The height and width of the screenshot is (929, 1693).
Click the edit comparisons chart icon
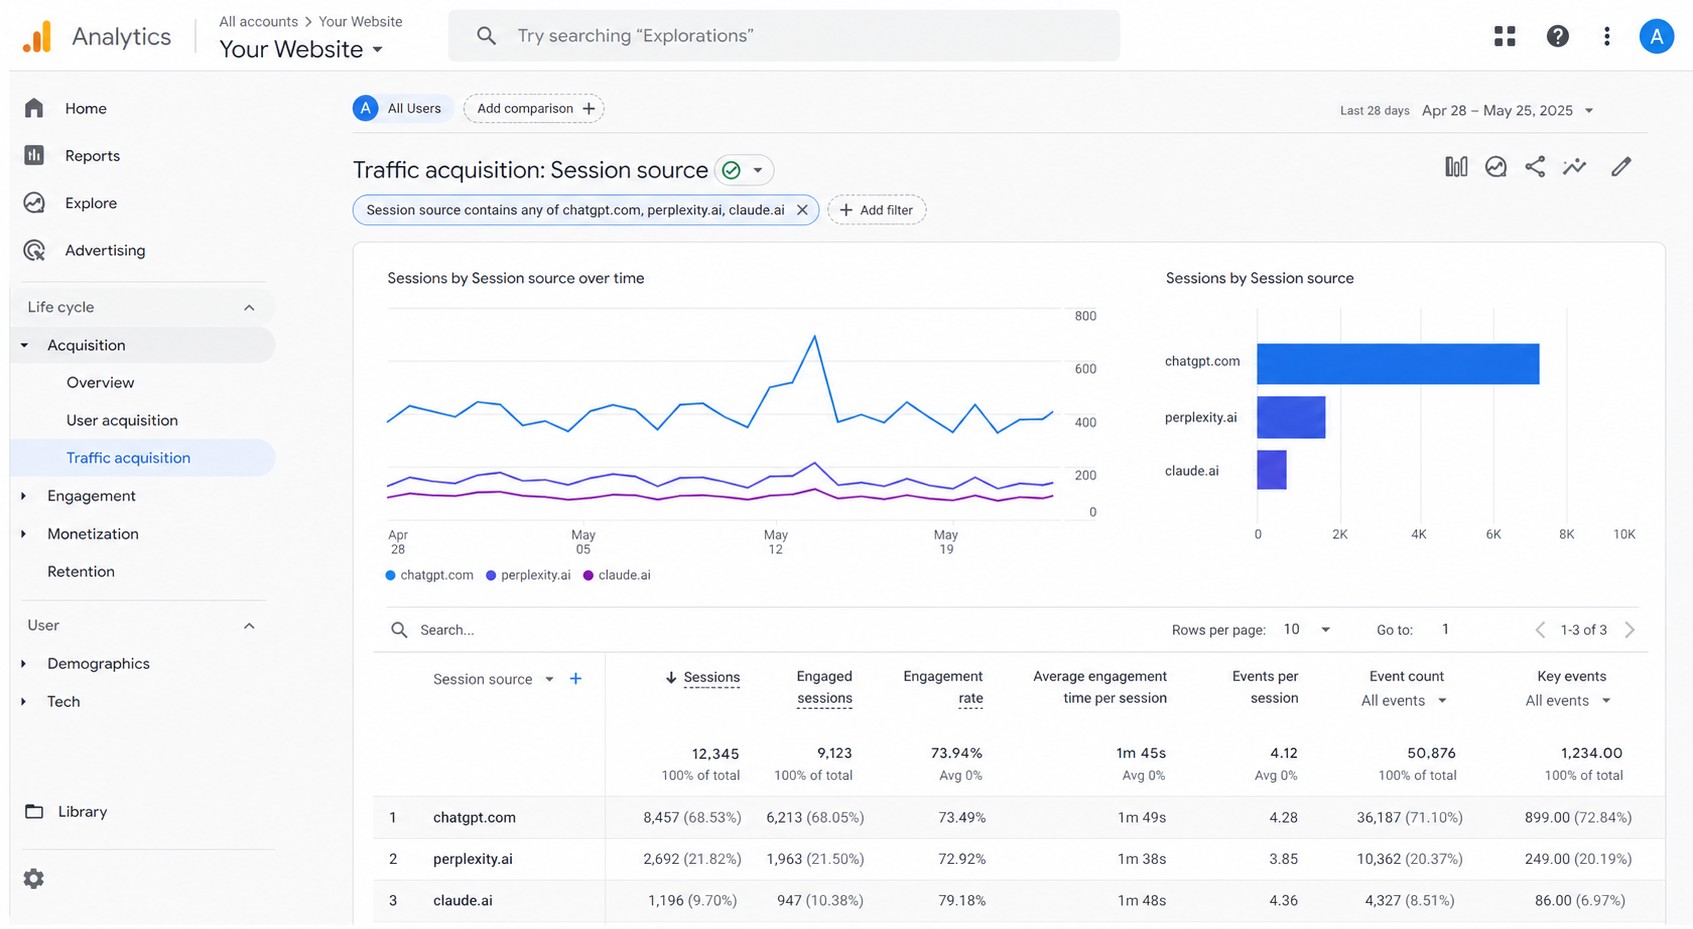click(x=1456, y=167)
